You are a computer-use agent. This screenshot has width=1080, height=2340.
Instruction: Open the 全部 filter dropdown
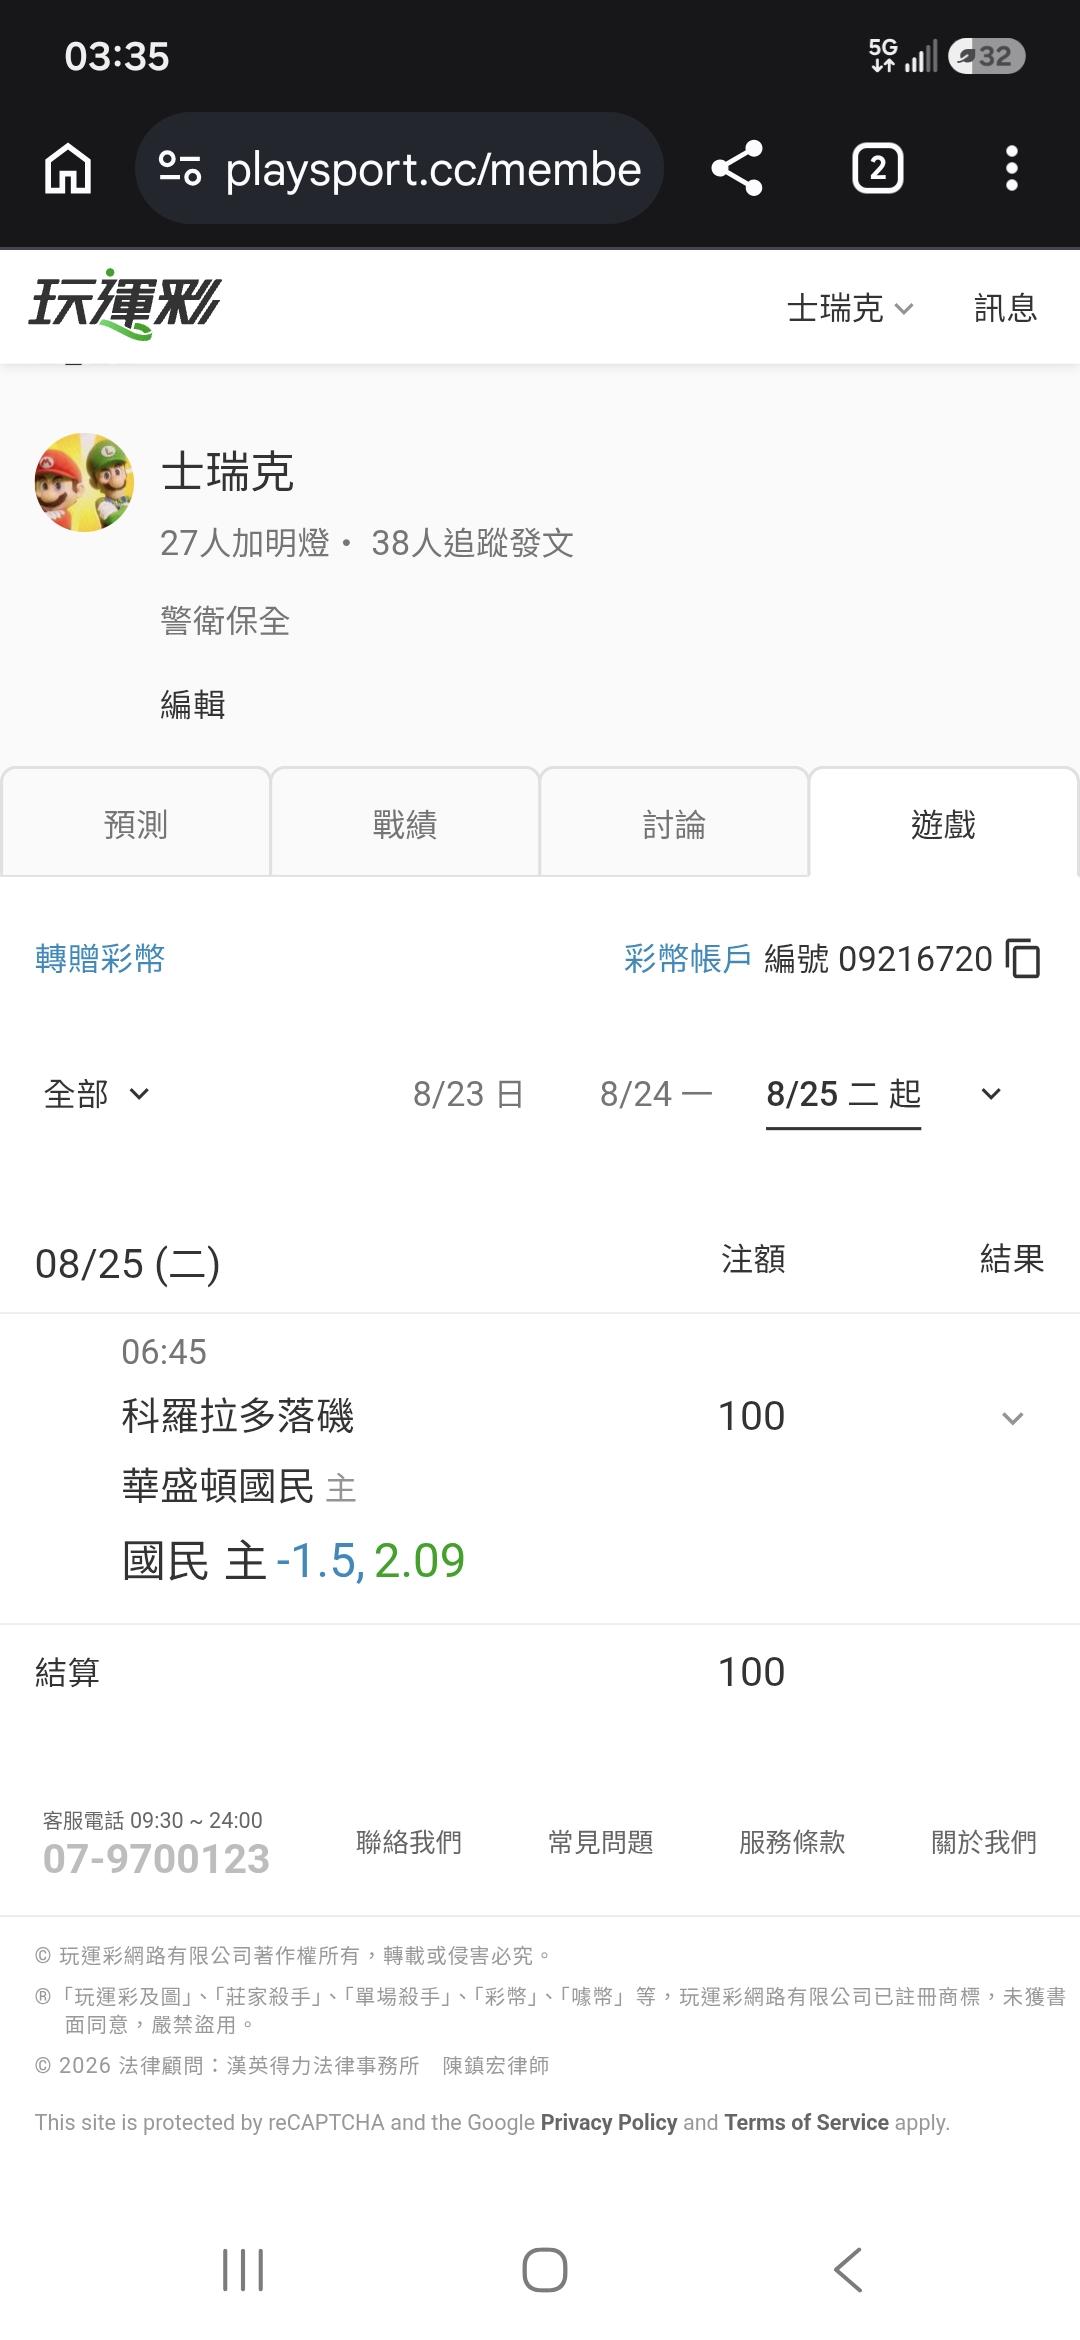97,1094
